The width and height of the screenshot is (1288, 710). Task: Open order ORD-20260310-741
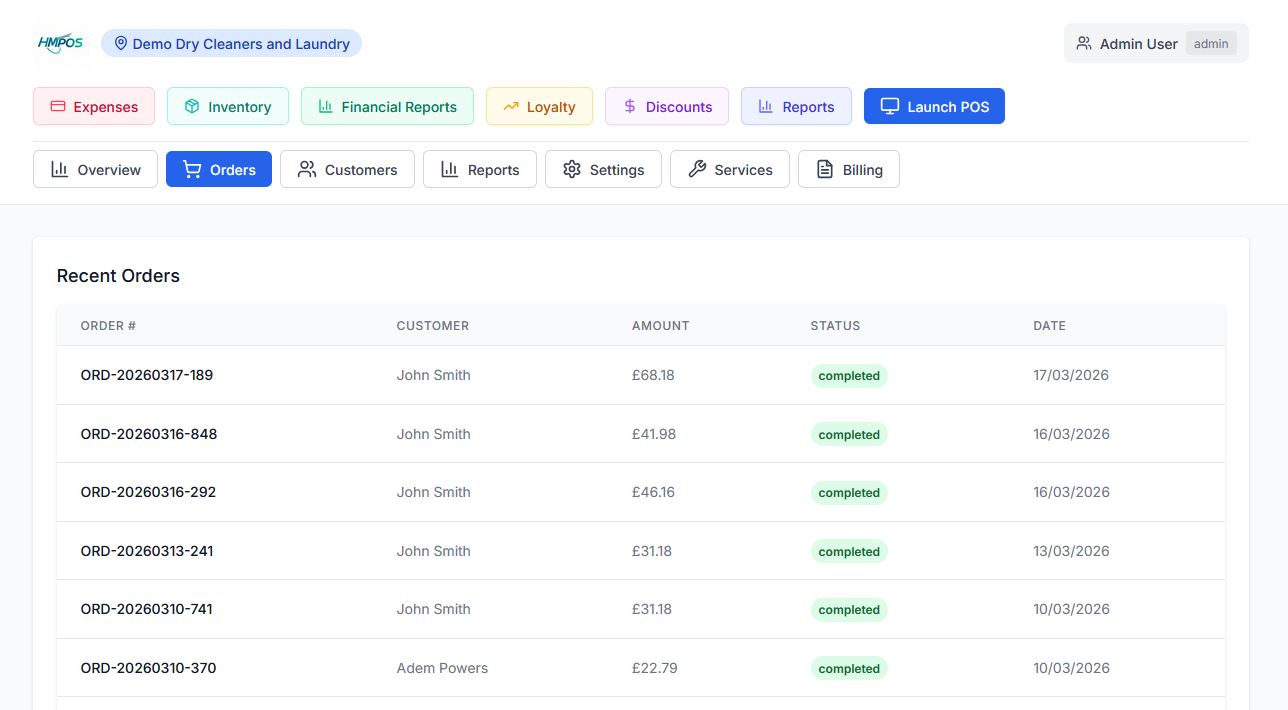tap(147, 609)
